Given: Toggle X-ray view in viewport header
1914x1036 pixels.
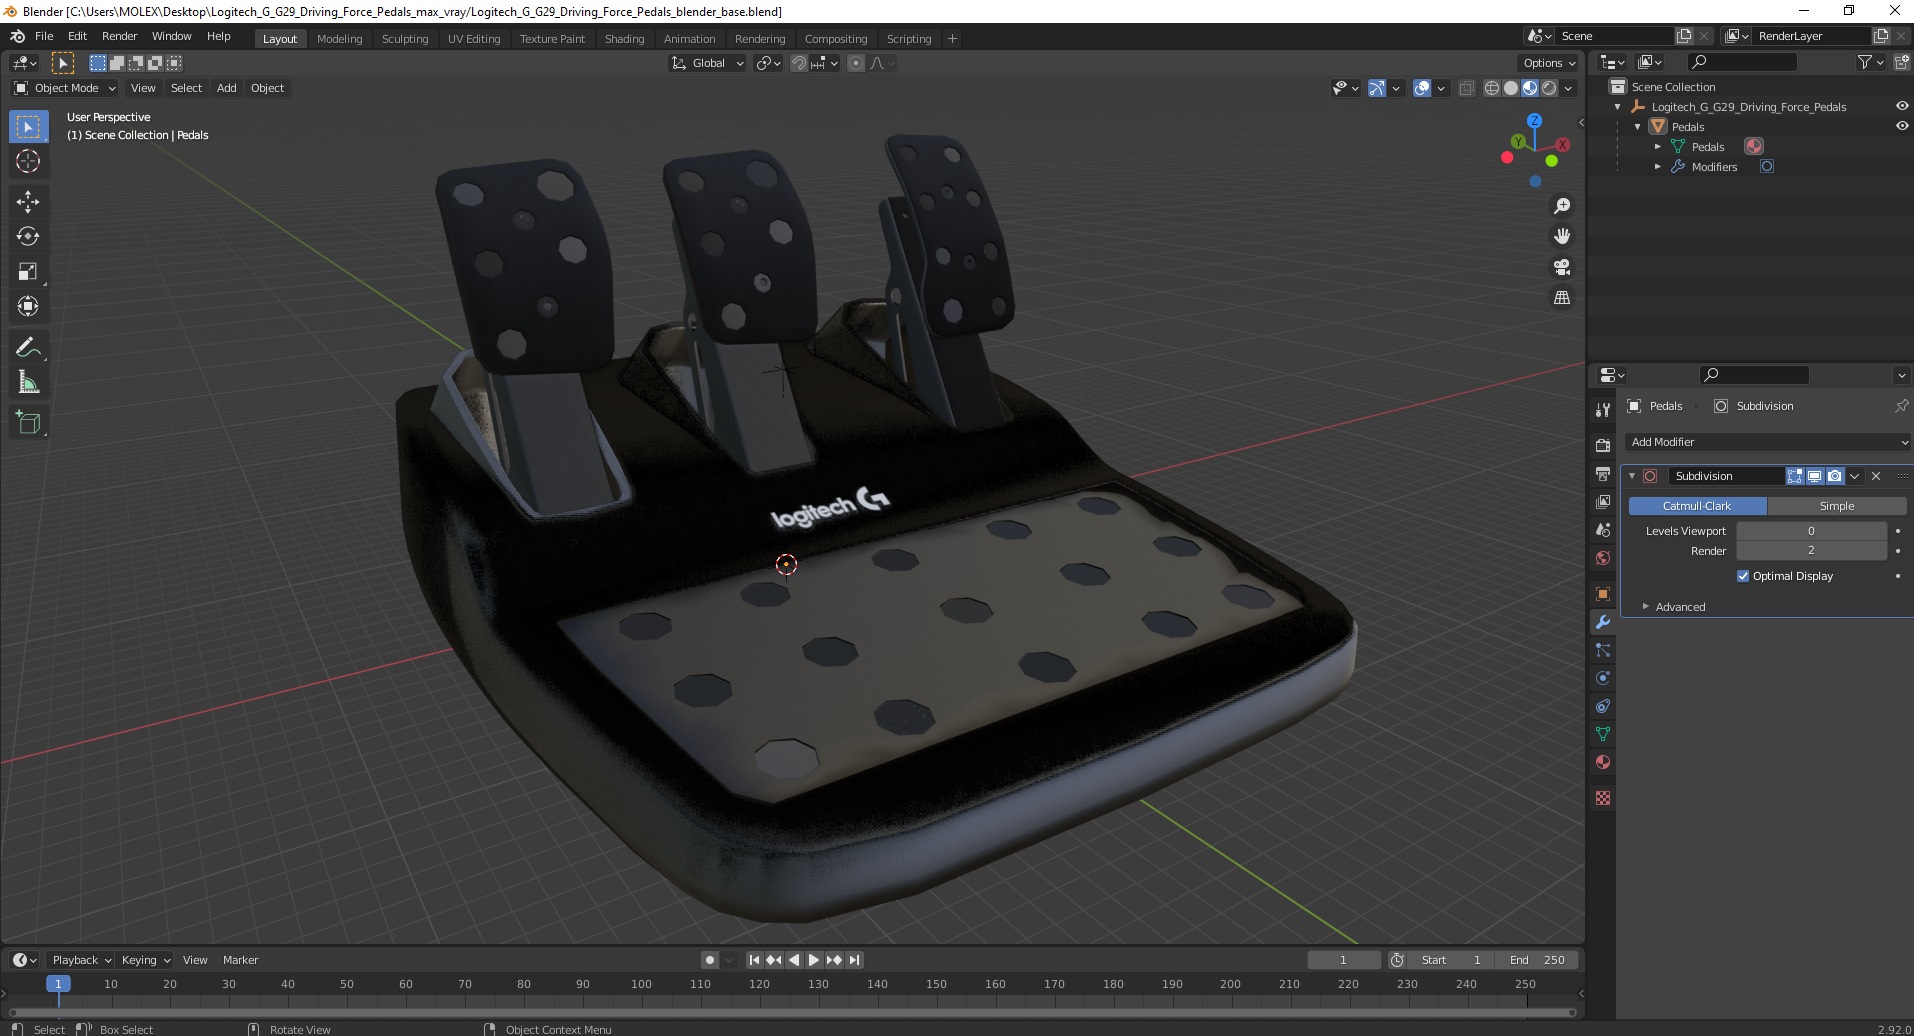Looking at the screenshot, I should (1467, 88).
